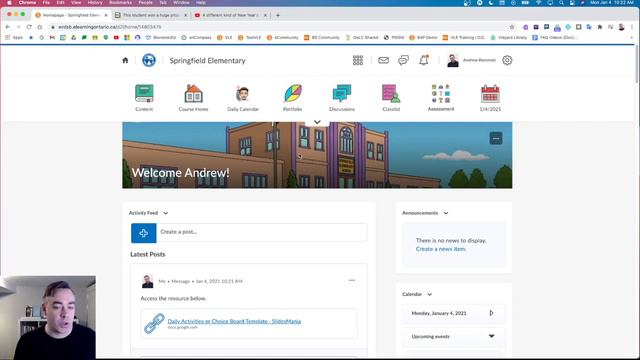
Task: Switch to the YouTube New Year tab
Action: (231, 15)
